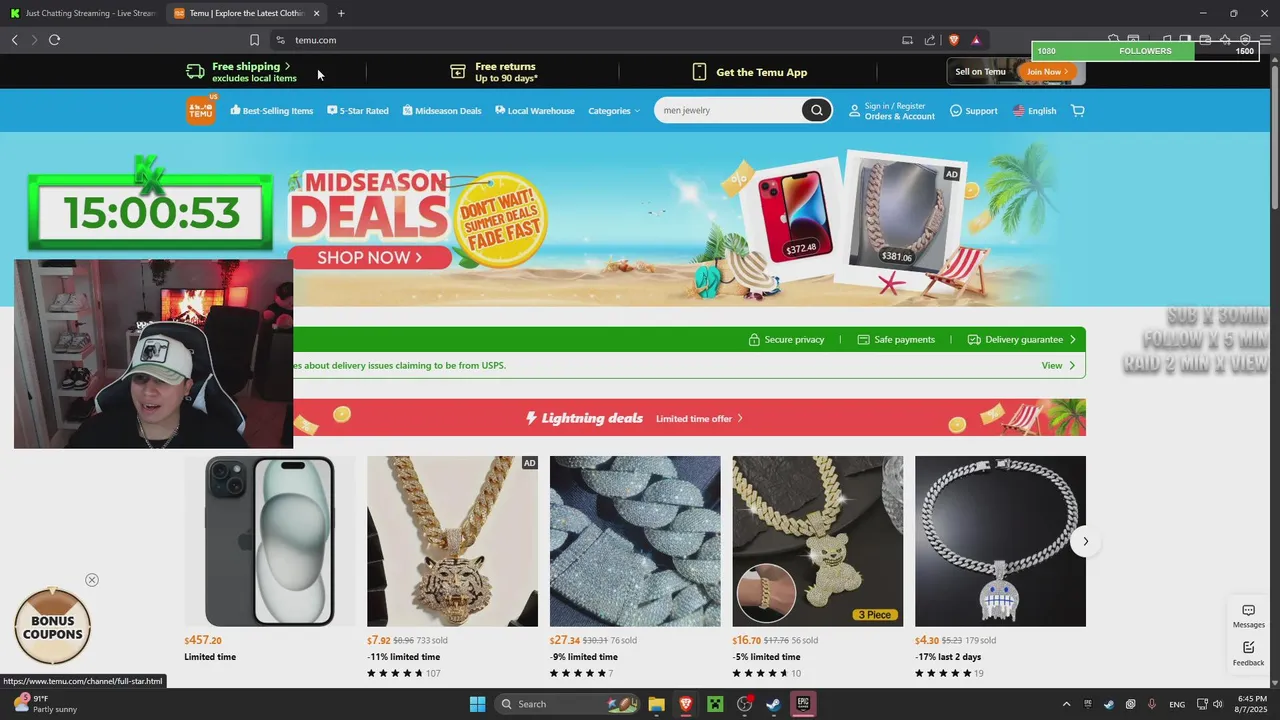Open the shopping cart

[x=1077, y=111]
